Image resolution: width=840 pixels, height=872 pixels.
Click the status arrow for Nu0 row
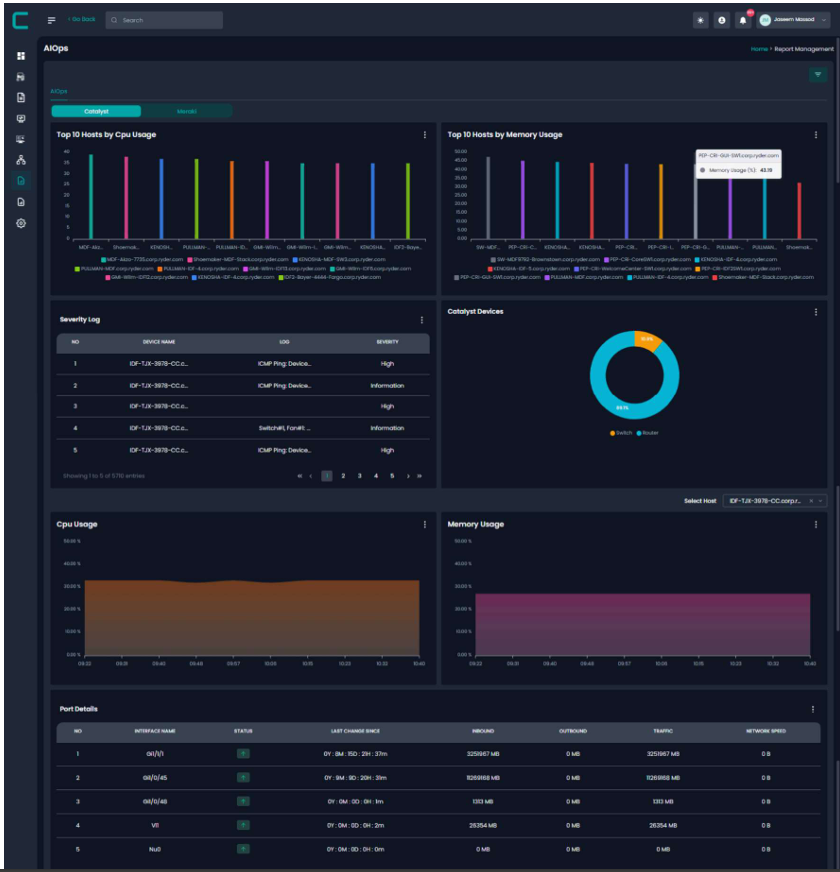(243, 849)
